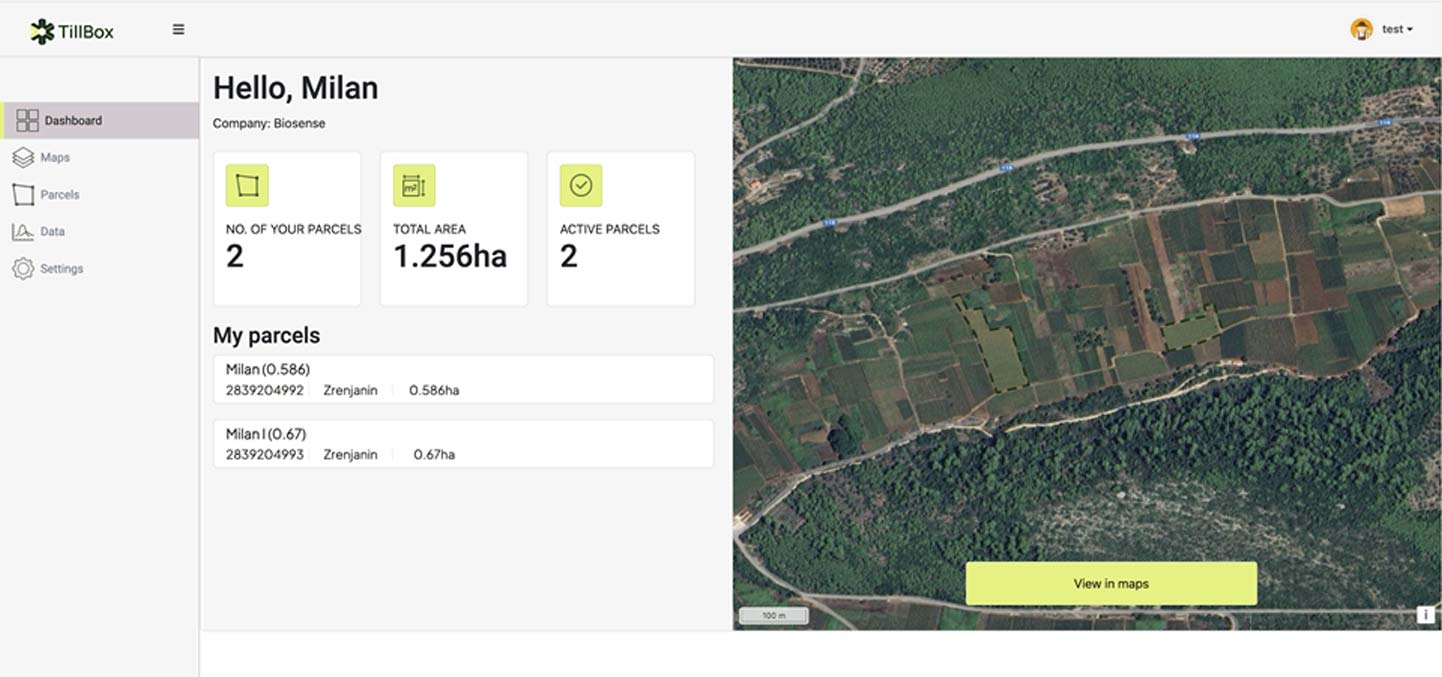Click the No. of your parcels card
The width and height of the screenshot is (1442, 677).
click(x=287, y=229)
